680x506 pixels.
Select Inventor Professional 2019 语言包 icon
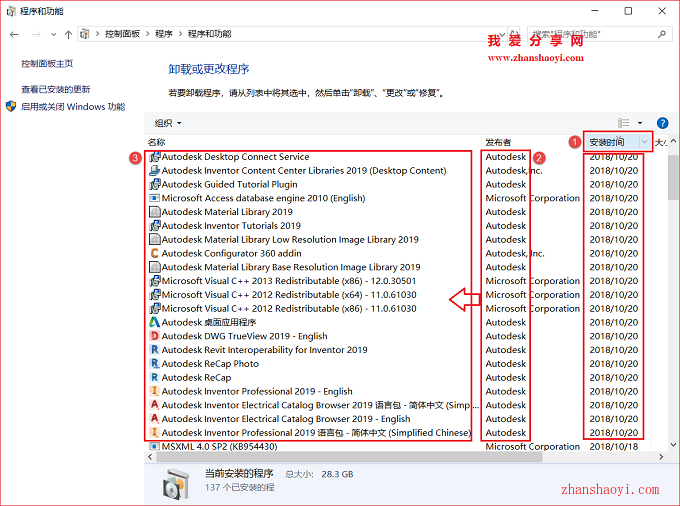154,433
